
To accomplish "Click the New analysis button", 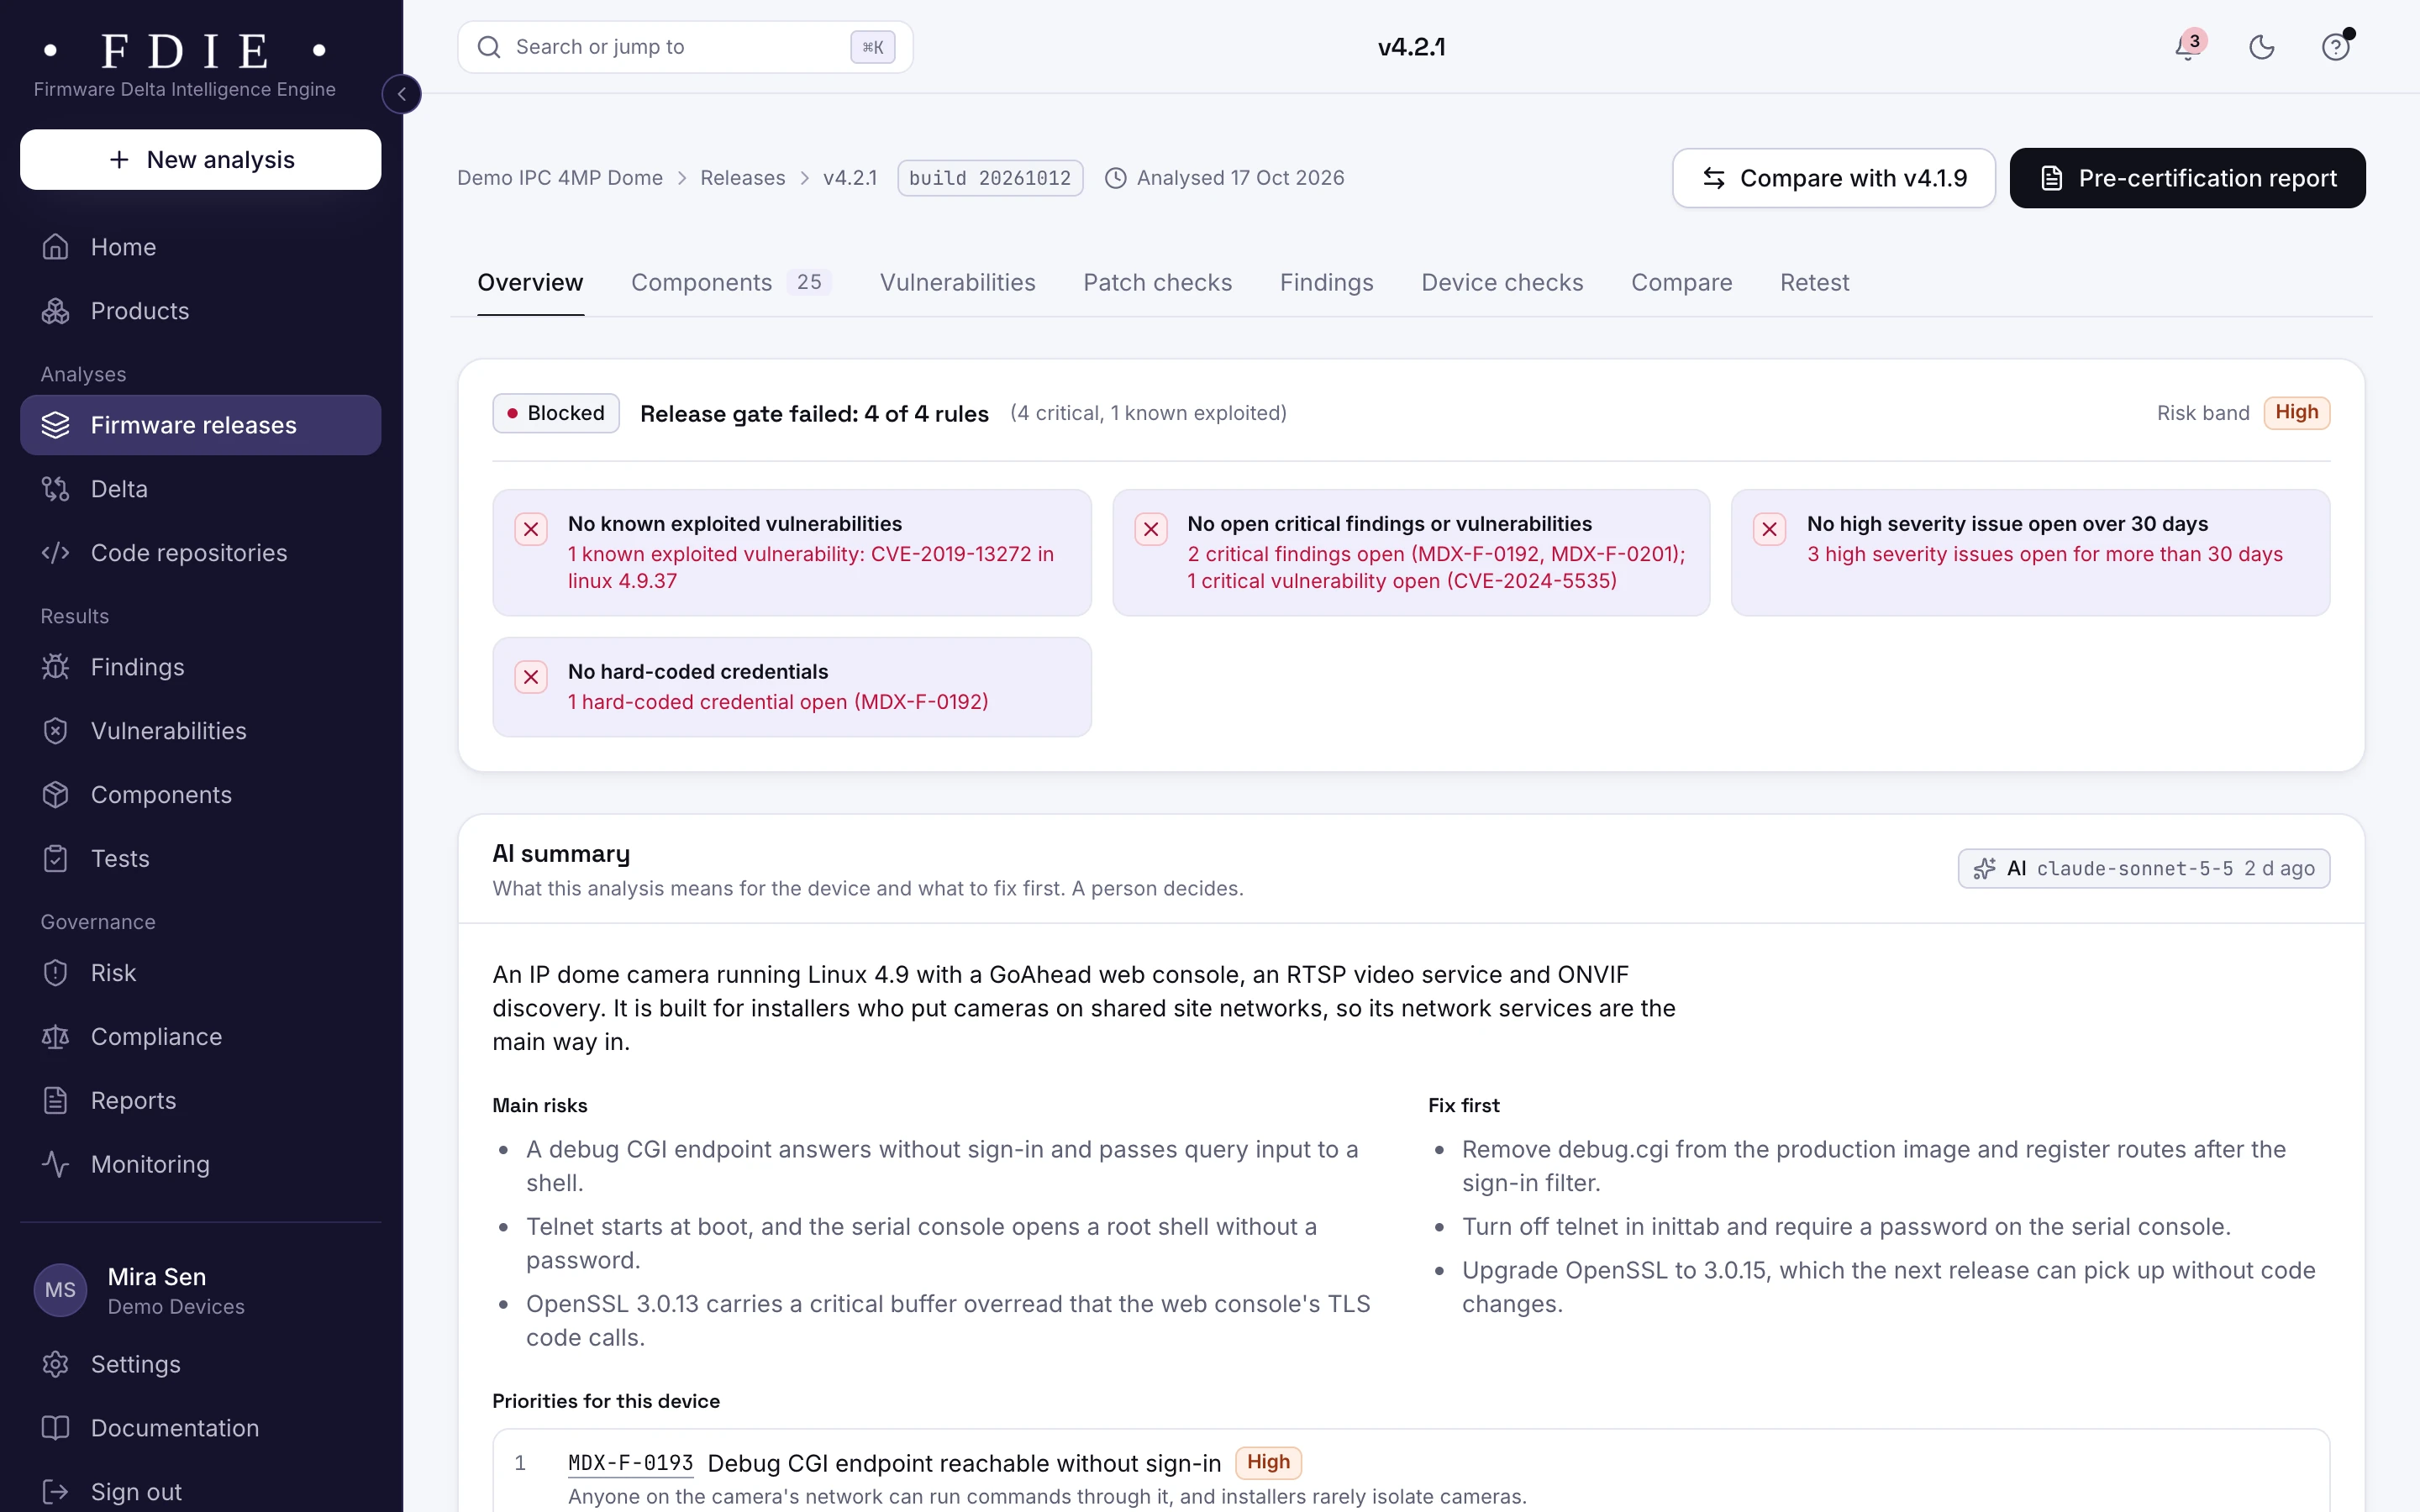I will pos(201,160).
